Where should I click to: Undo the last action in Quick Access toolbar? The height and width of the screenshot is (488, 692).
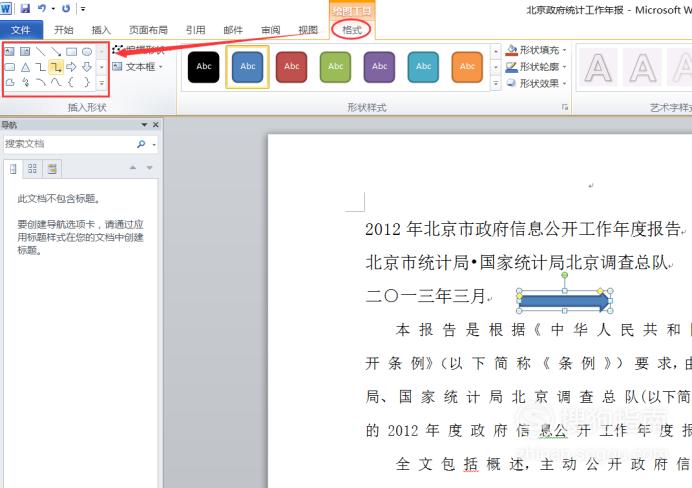[42, 8]
